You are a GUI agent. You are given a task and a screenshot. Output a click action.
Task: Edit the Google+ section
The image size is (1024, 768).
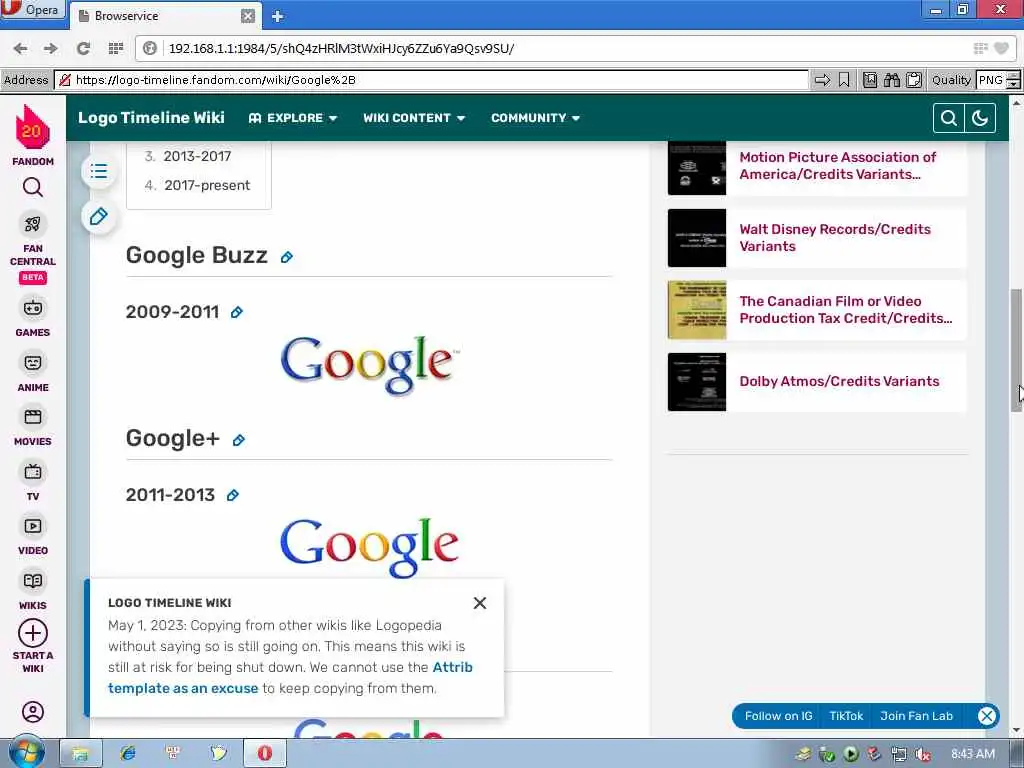click(239, 440)
